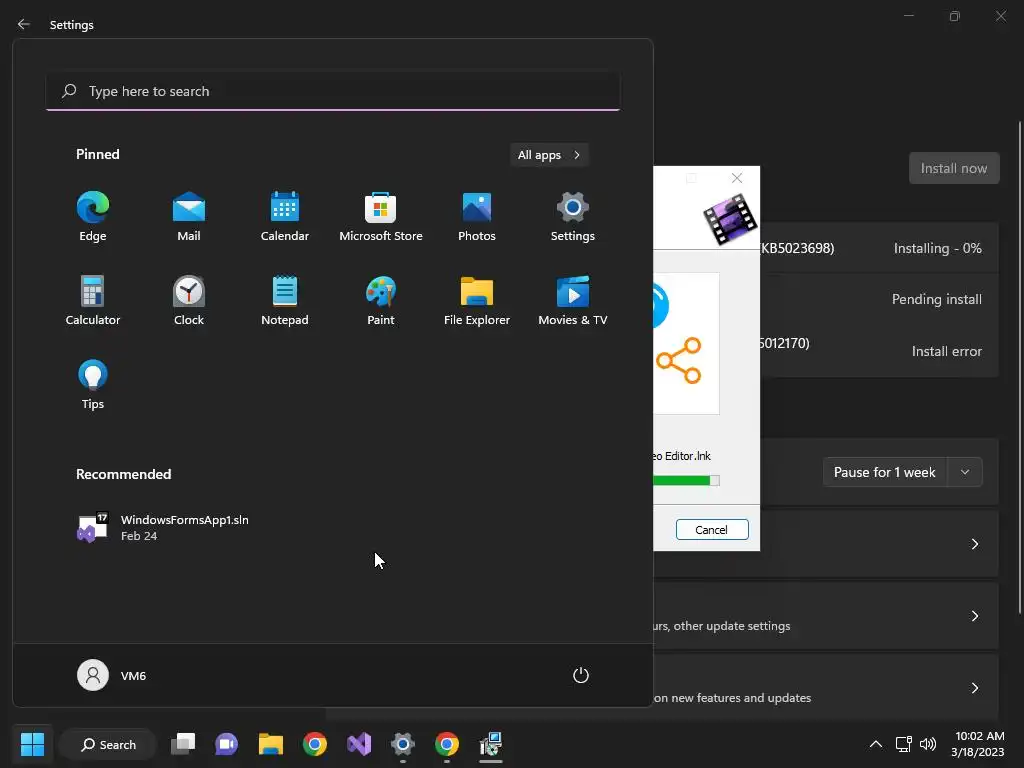Open File Explorer from the taskbar
Viewport: 1024px width, 768px height.
pyautogui.click(x=270, y=744)
